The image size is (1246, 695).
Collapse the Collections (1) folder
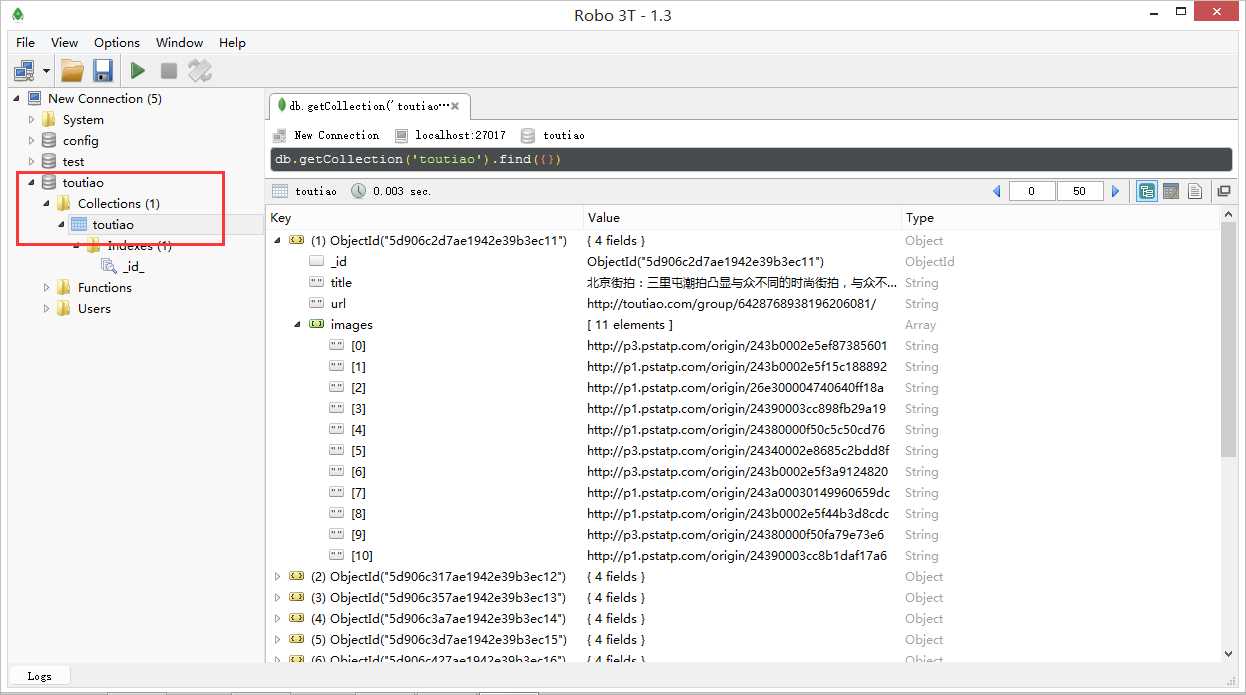(46, 203)
